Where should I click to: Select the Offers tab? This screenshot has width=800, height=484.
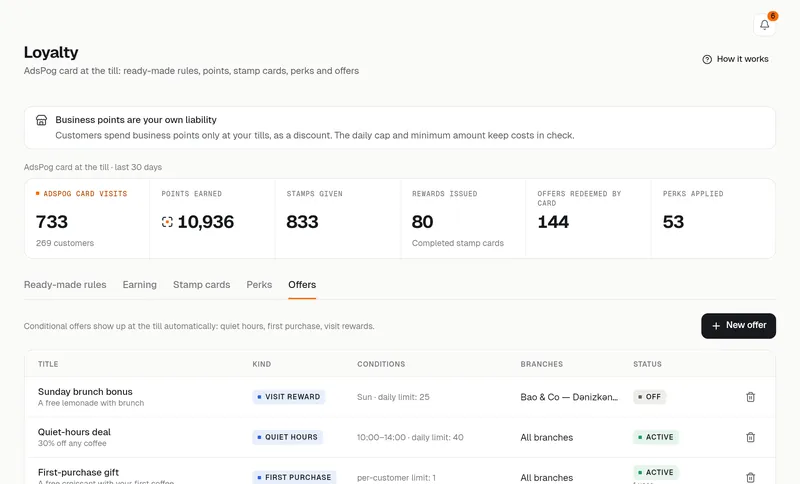pyautogui.click(x=302, y=285)
